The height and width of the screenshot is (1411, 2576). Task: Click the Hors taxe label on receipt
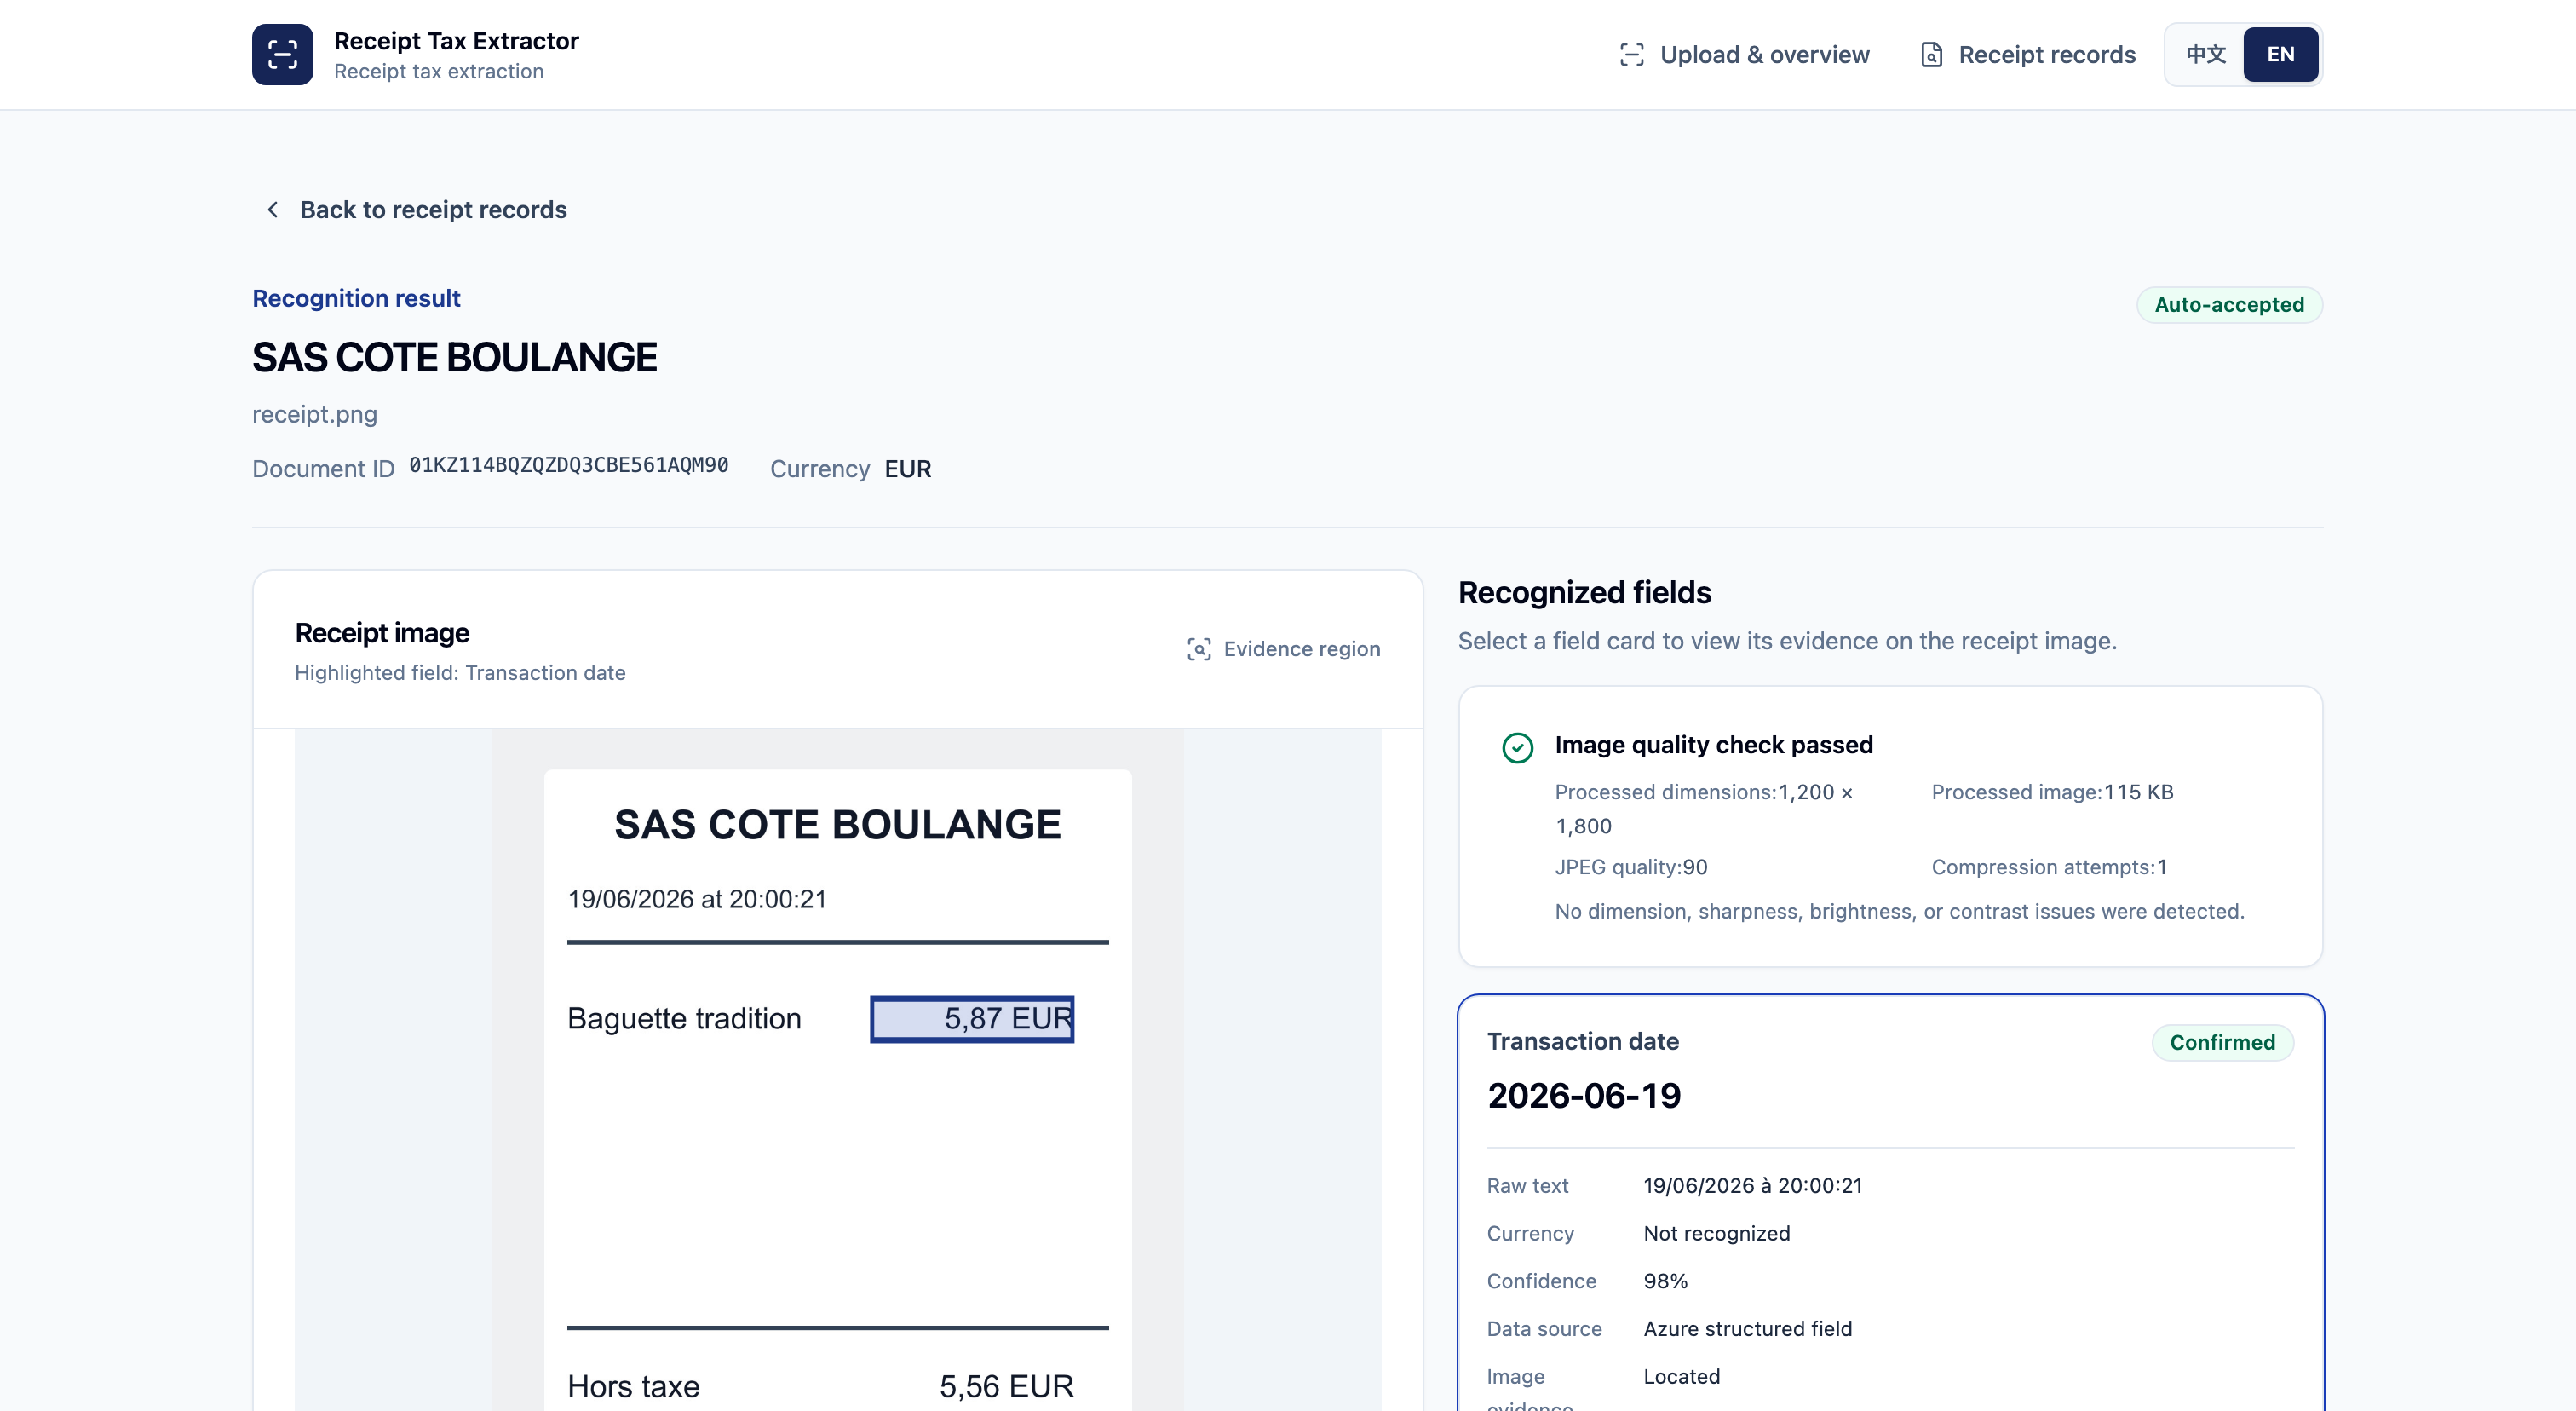(x=633, y=1386)
